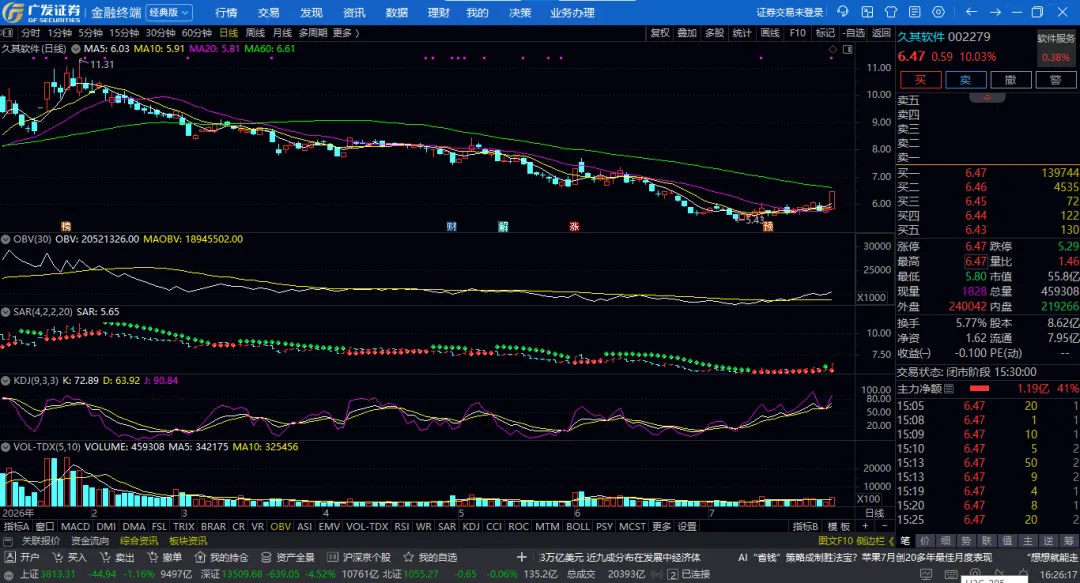
Task: Open 多周期 multi-period options
Action: coord(313,32)
